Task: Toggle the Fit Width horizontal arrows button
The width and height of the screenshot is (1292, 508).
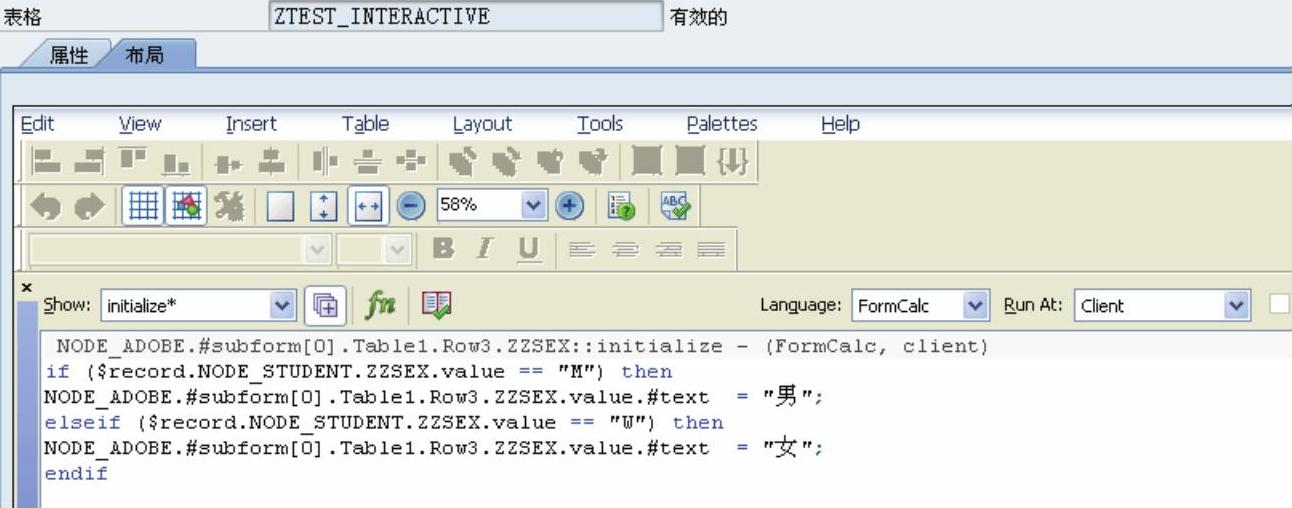Action: (366, 206)
